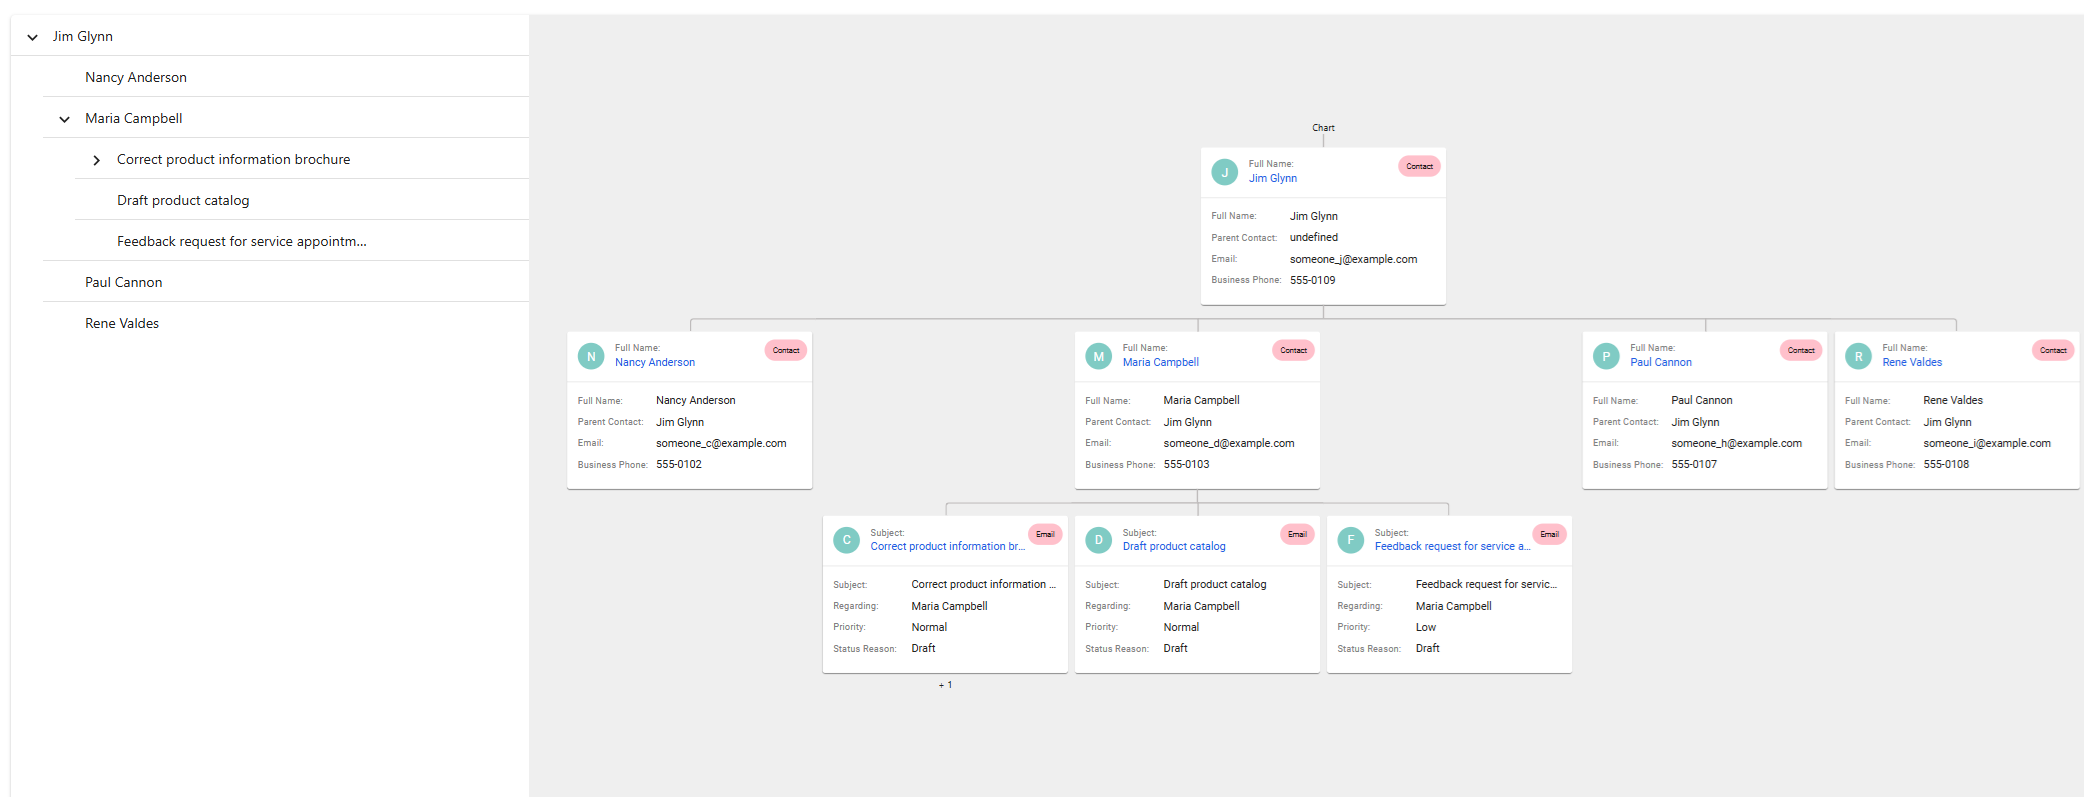Viewport: 2084px width, 797px height.
Task: Click the D avatar on Draft catalog card
Action: (x=1098, y=540)
